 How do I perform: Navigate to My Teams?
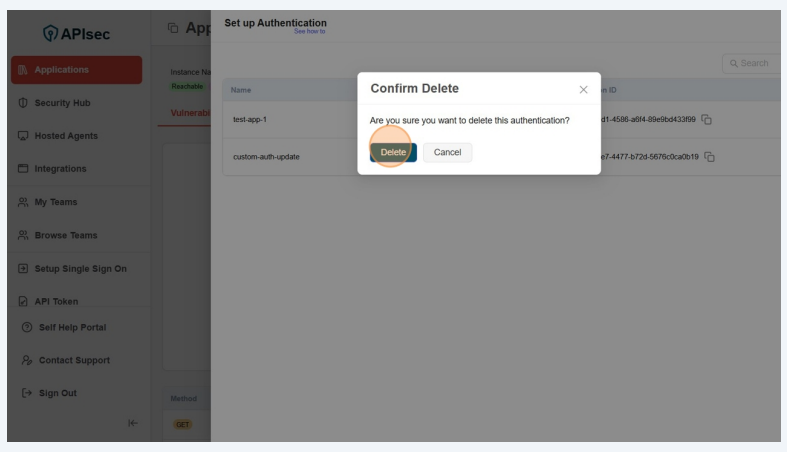pyautogui.click(x=56, y=202)
